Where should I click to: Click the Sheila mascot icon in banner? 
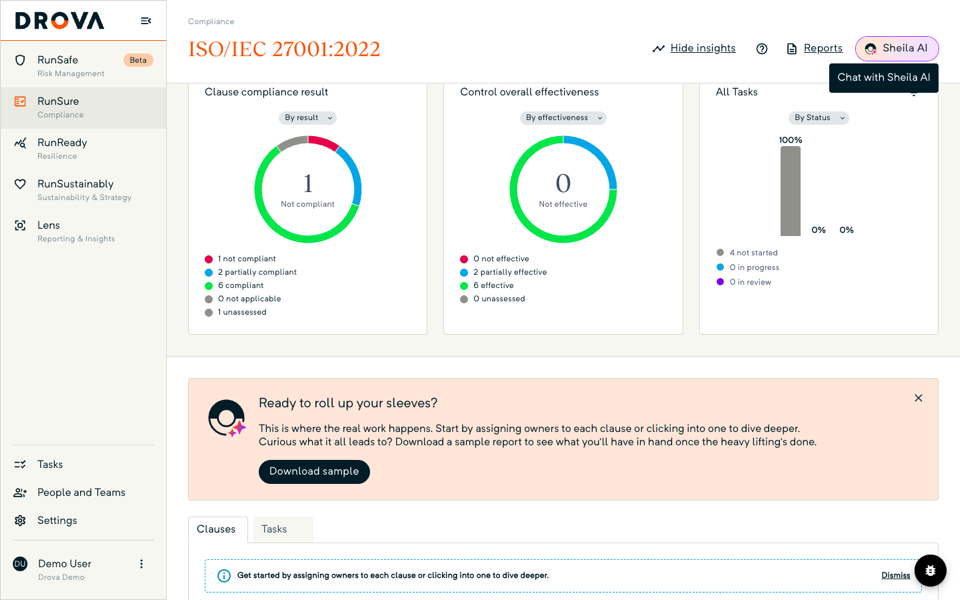point(227,418)
